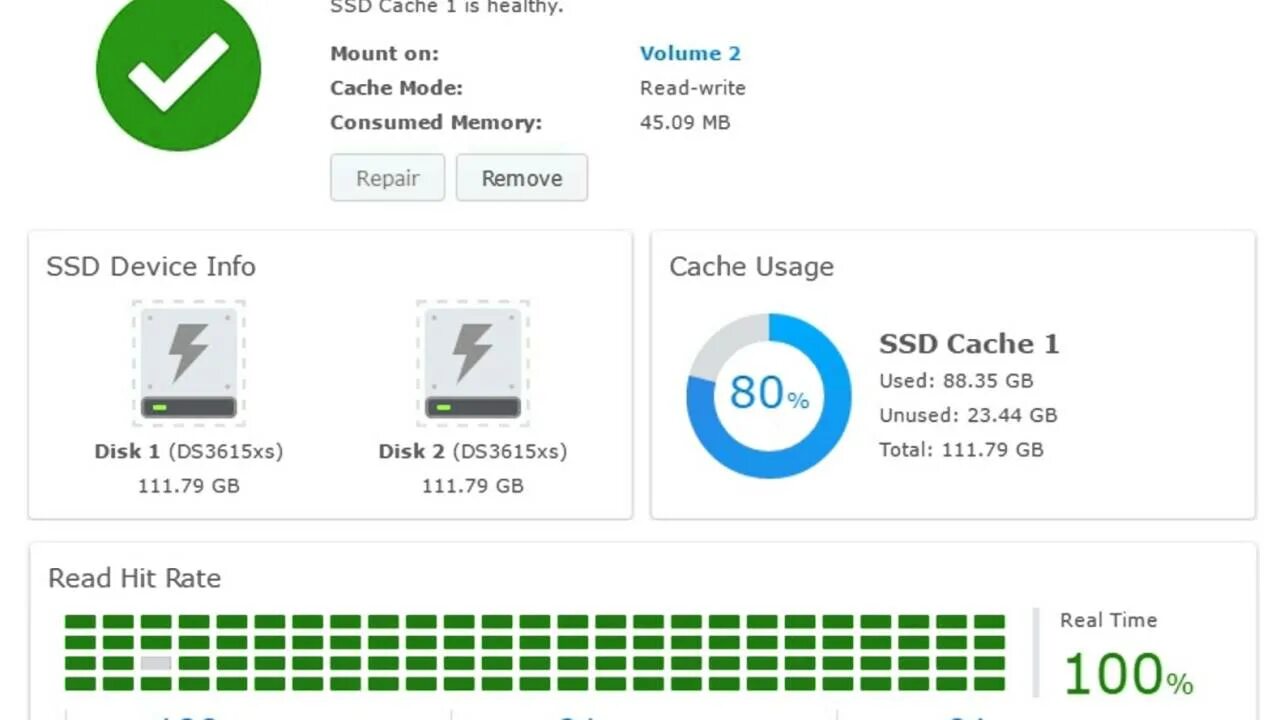Select the Disk 2 SSD drive icon
The height and width of the screenshot is (720, 1280).
point(473,363)
